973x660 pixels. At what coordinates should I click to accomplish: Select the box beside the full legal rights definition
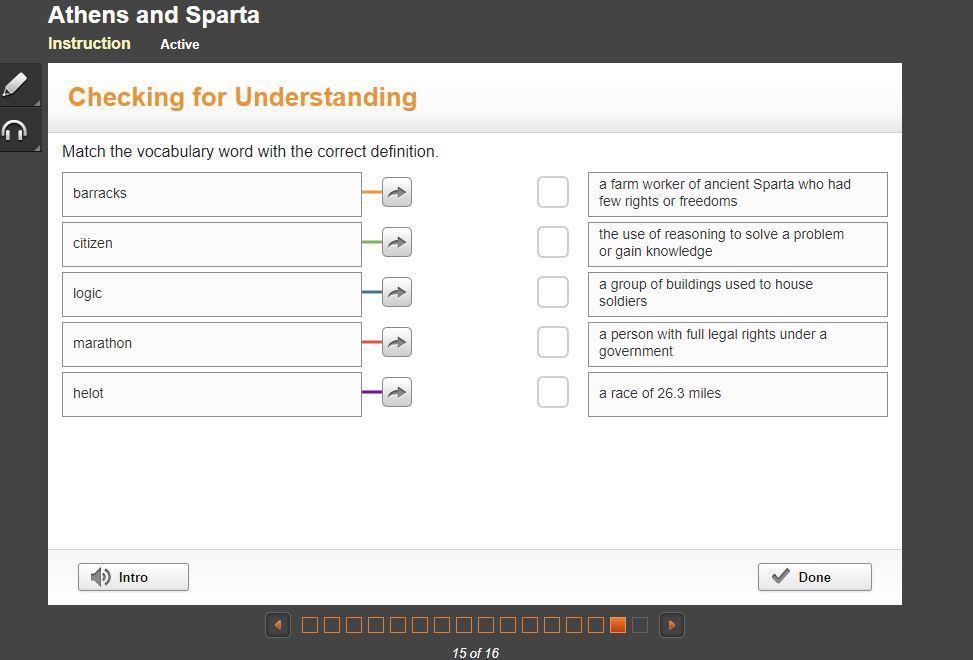click(x=553, y=342)
